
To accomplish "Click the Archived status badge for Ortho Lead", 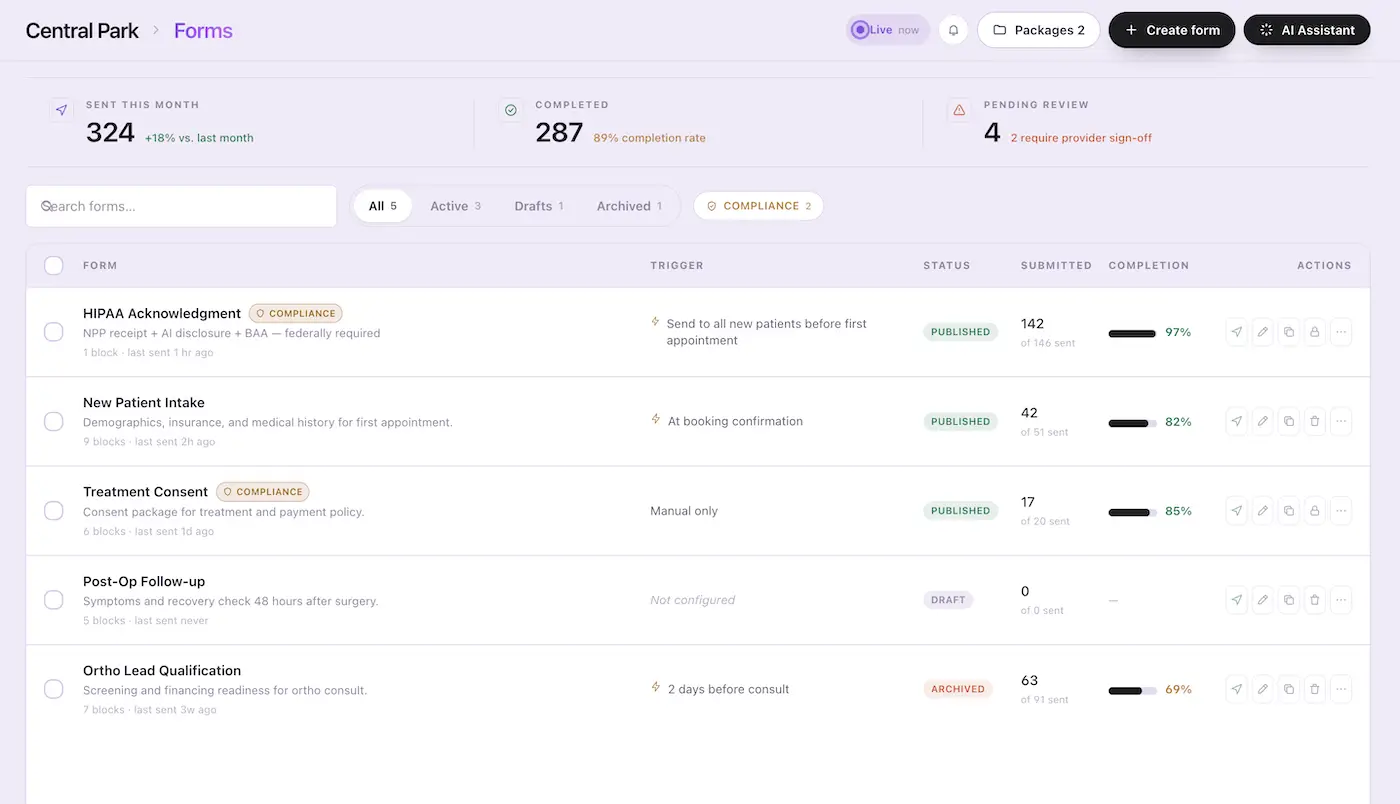I will point(958,689).
